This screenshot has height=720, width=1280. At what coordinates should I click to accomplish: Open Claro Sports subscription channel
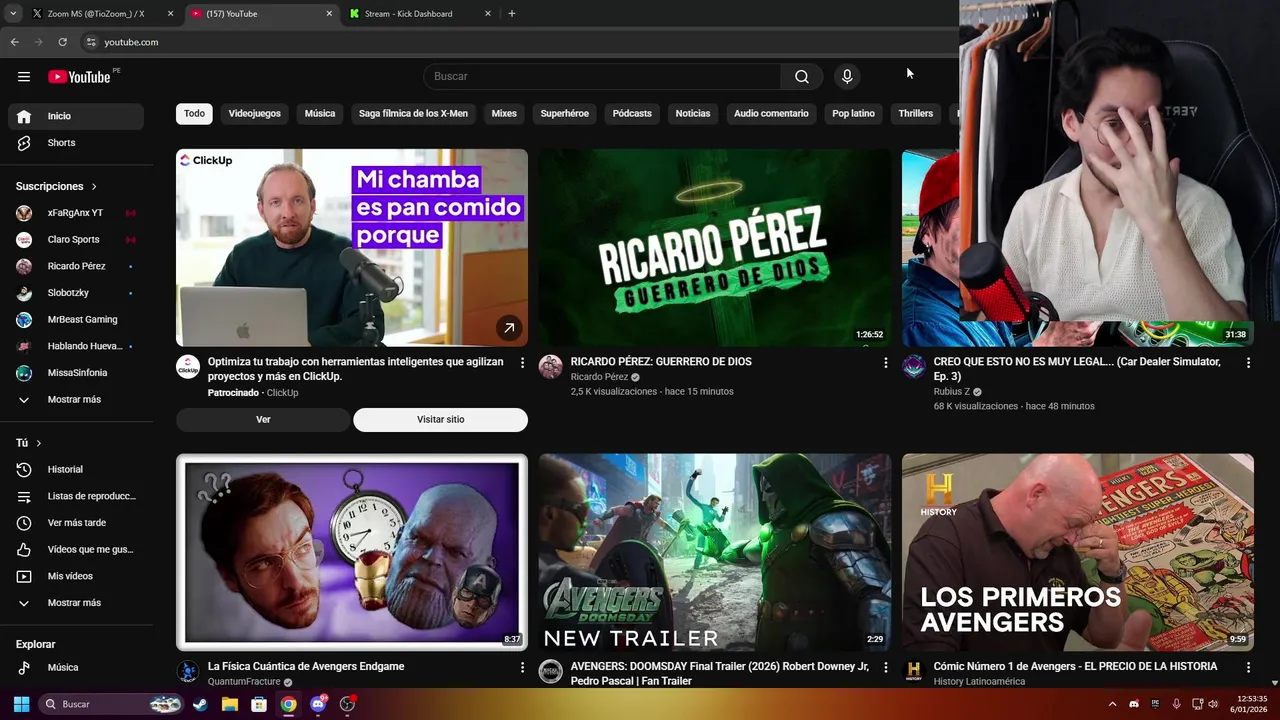(x=76, y=240)
